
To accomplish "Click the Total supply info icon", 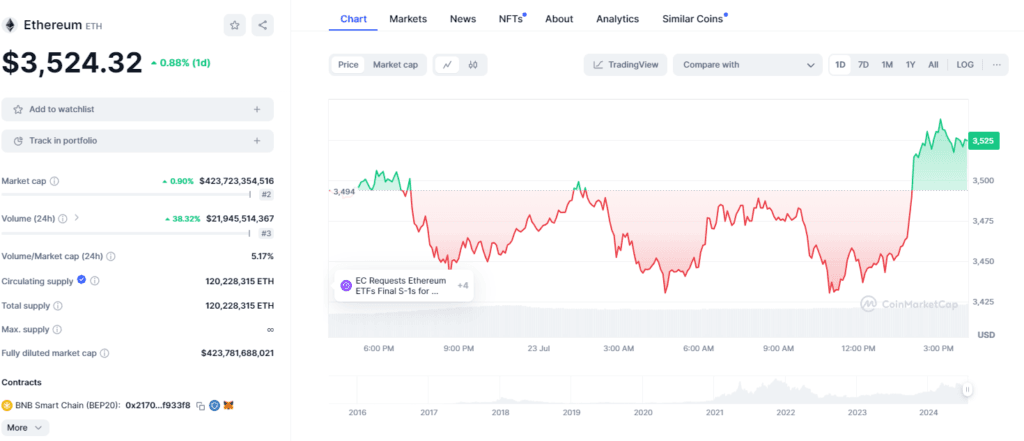I will [57, 306].
